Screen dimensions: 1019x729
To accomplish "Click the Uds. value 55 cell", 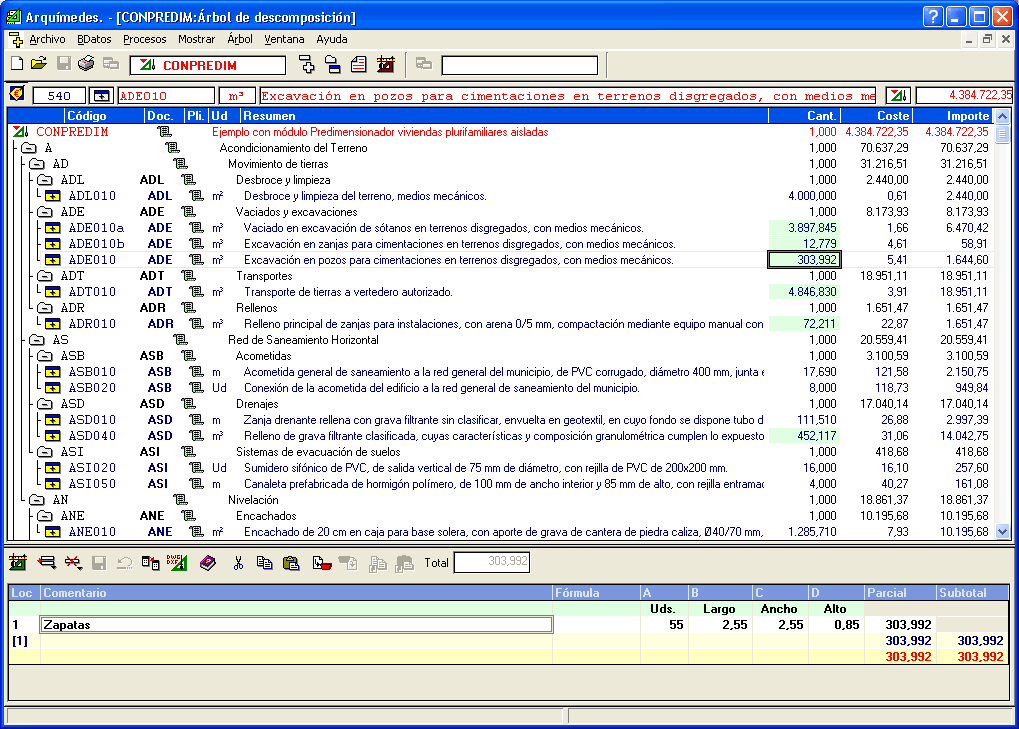I will [x=664, y=625].
